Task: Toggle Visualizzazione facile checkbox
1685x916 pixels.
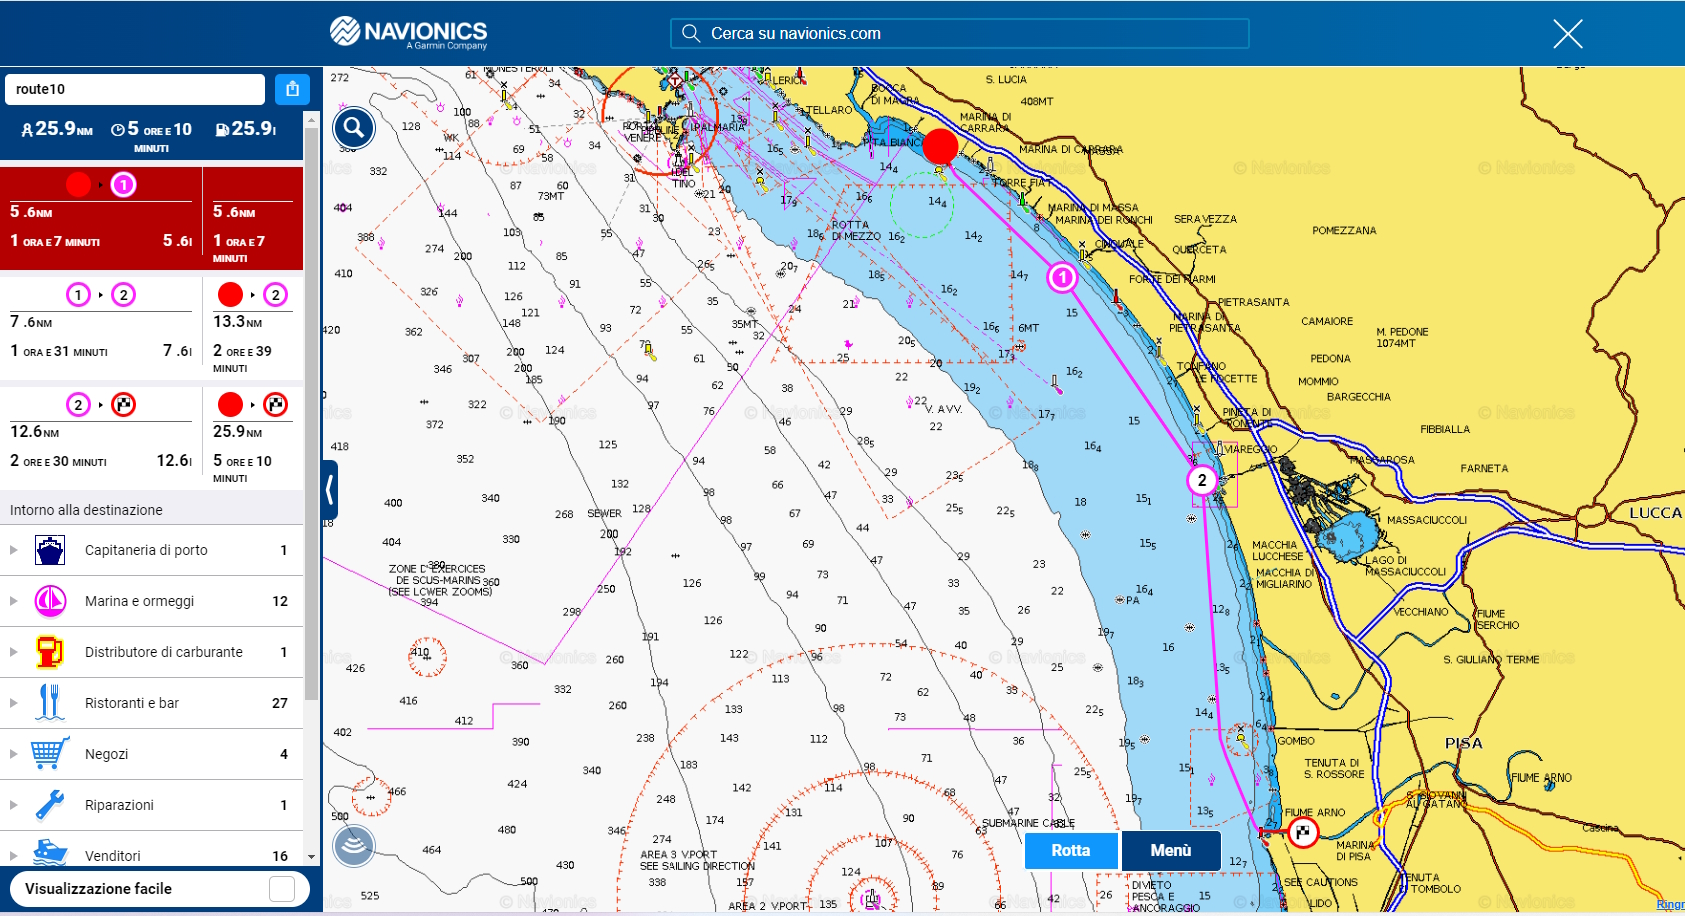Action: pos(282,889)
